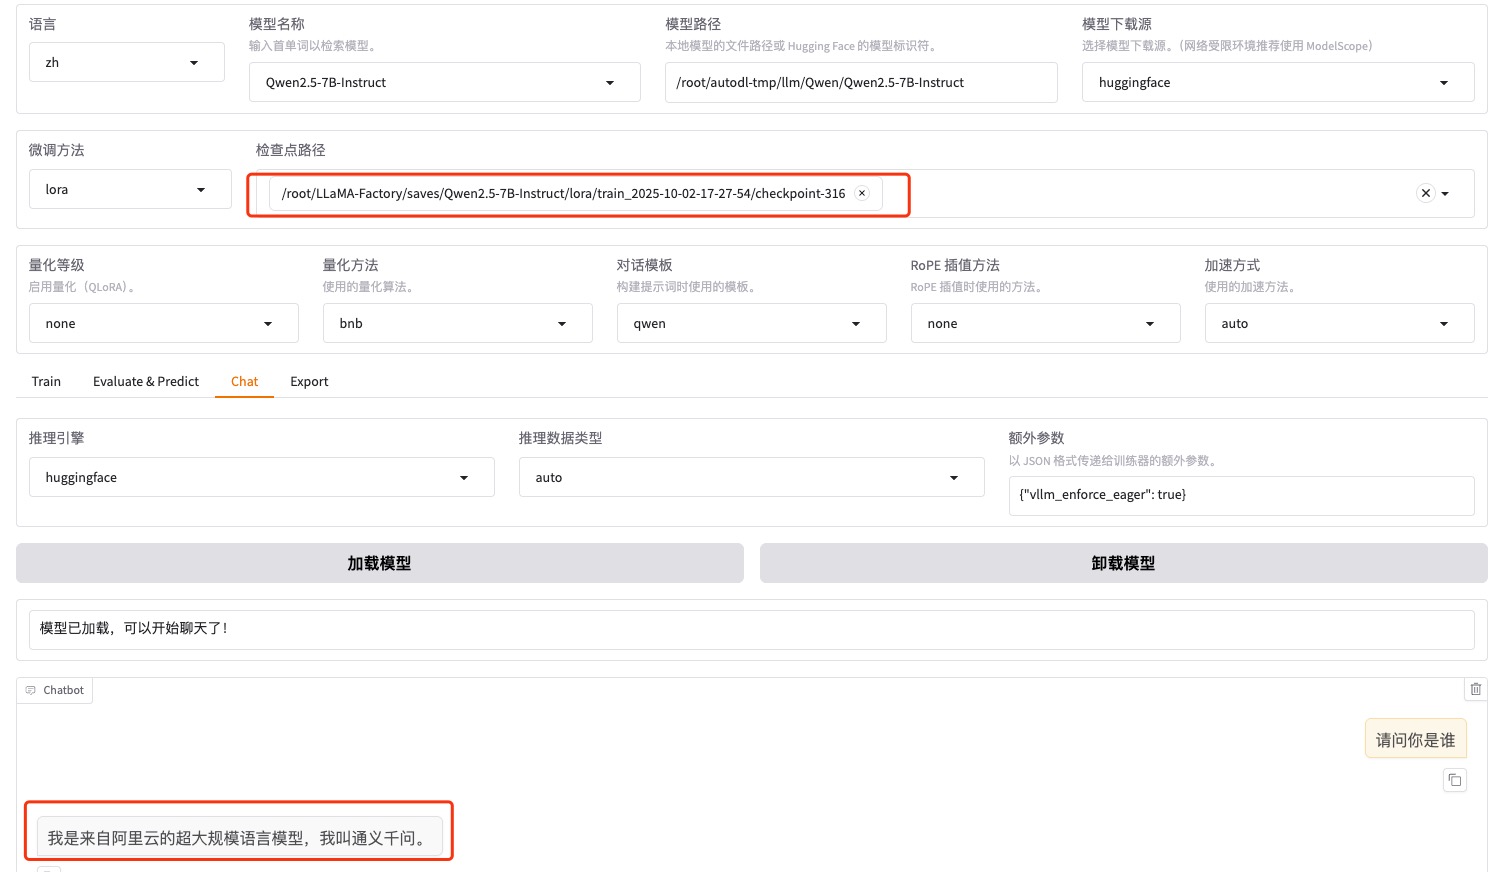Screen dimensions: 1493x872
Task: Click the 加载模型 load model button
Action: tap(379, 563)
